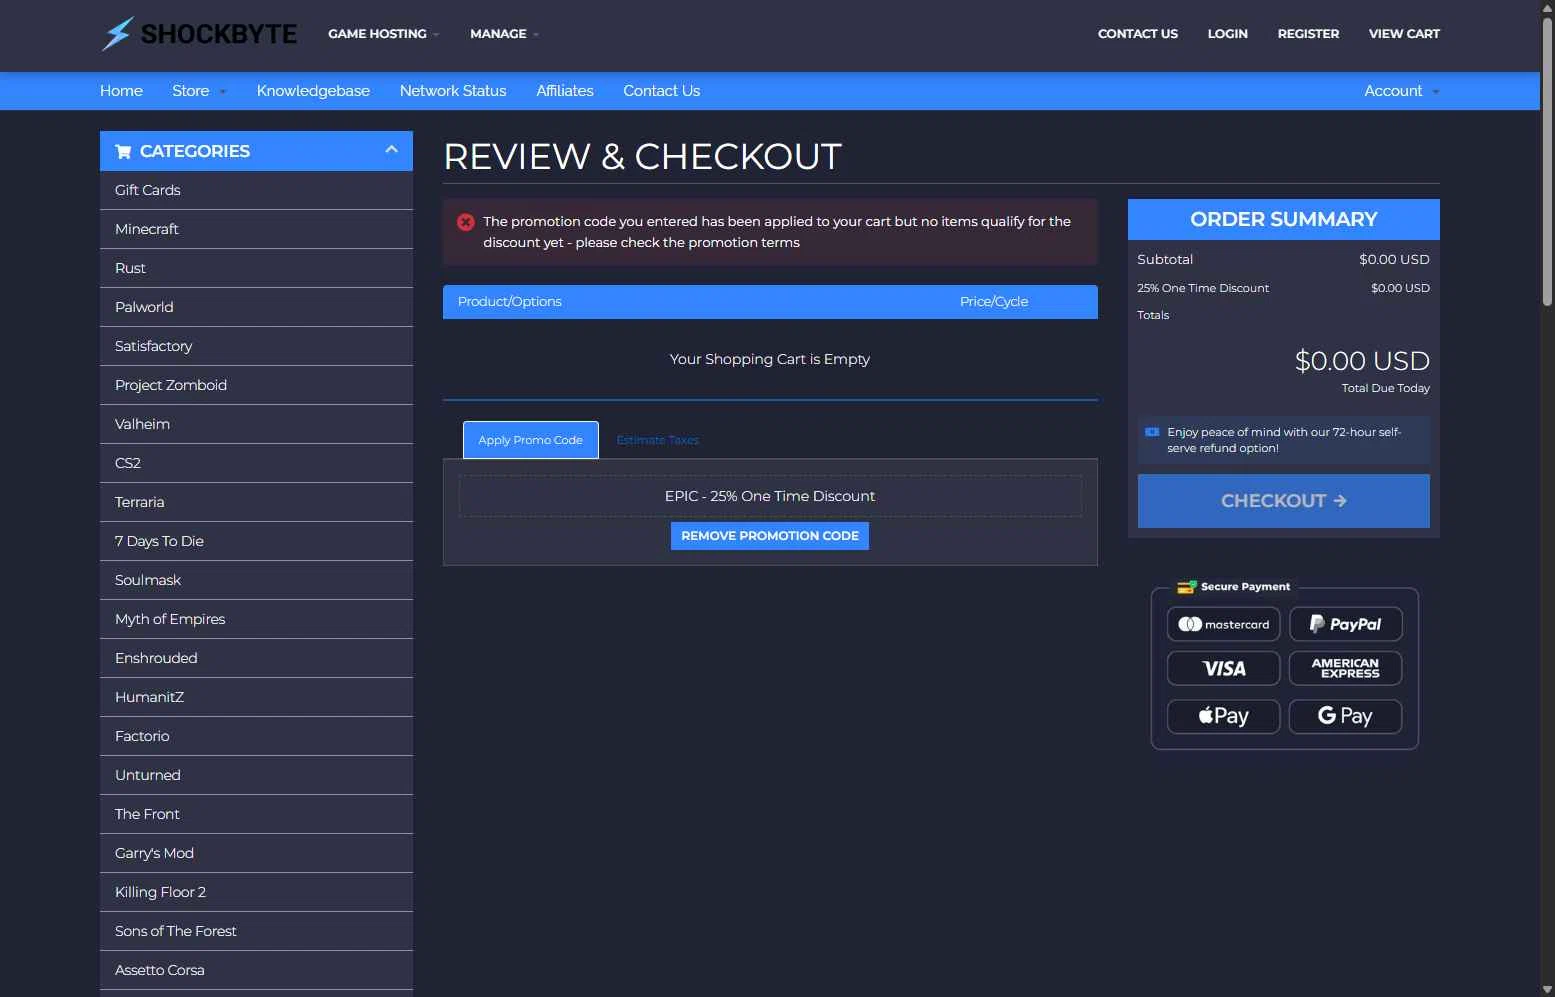Click the Google Pay badge
The height and width of the screenshot is (997, 1555).
pos(1345,716)
